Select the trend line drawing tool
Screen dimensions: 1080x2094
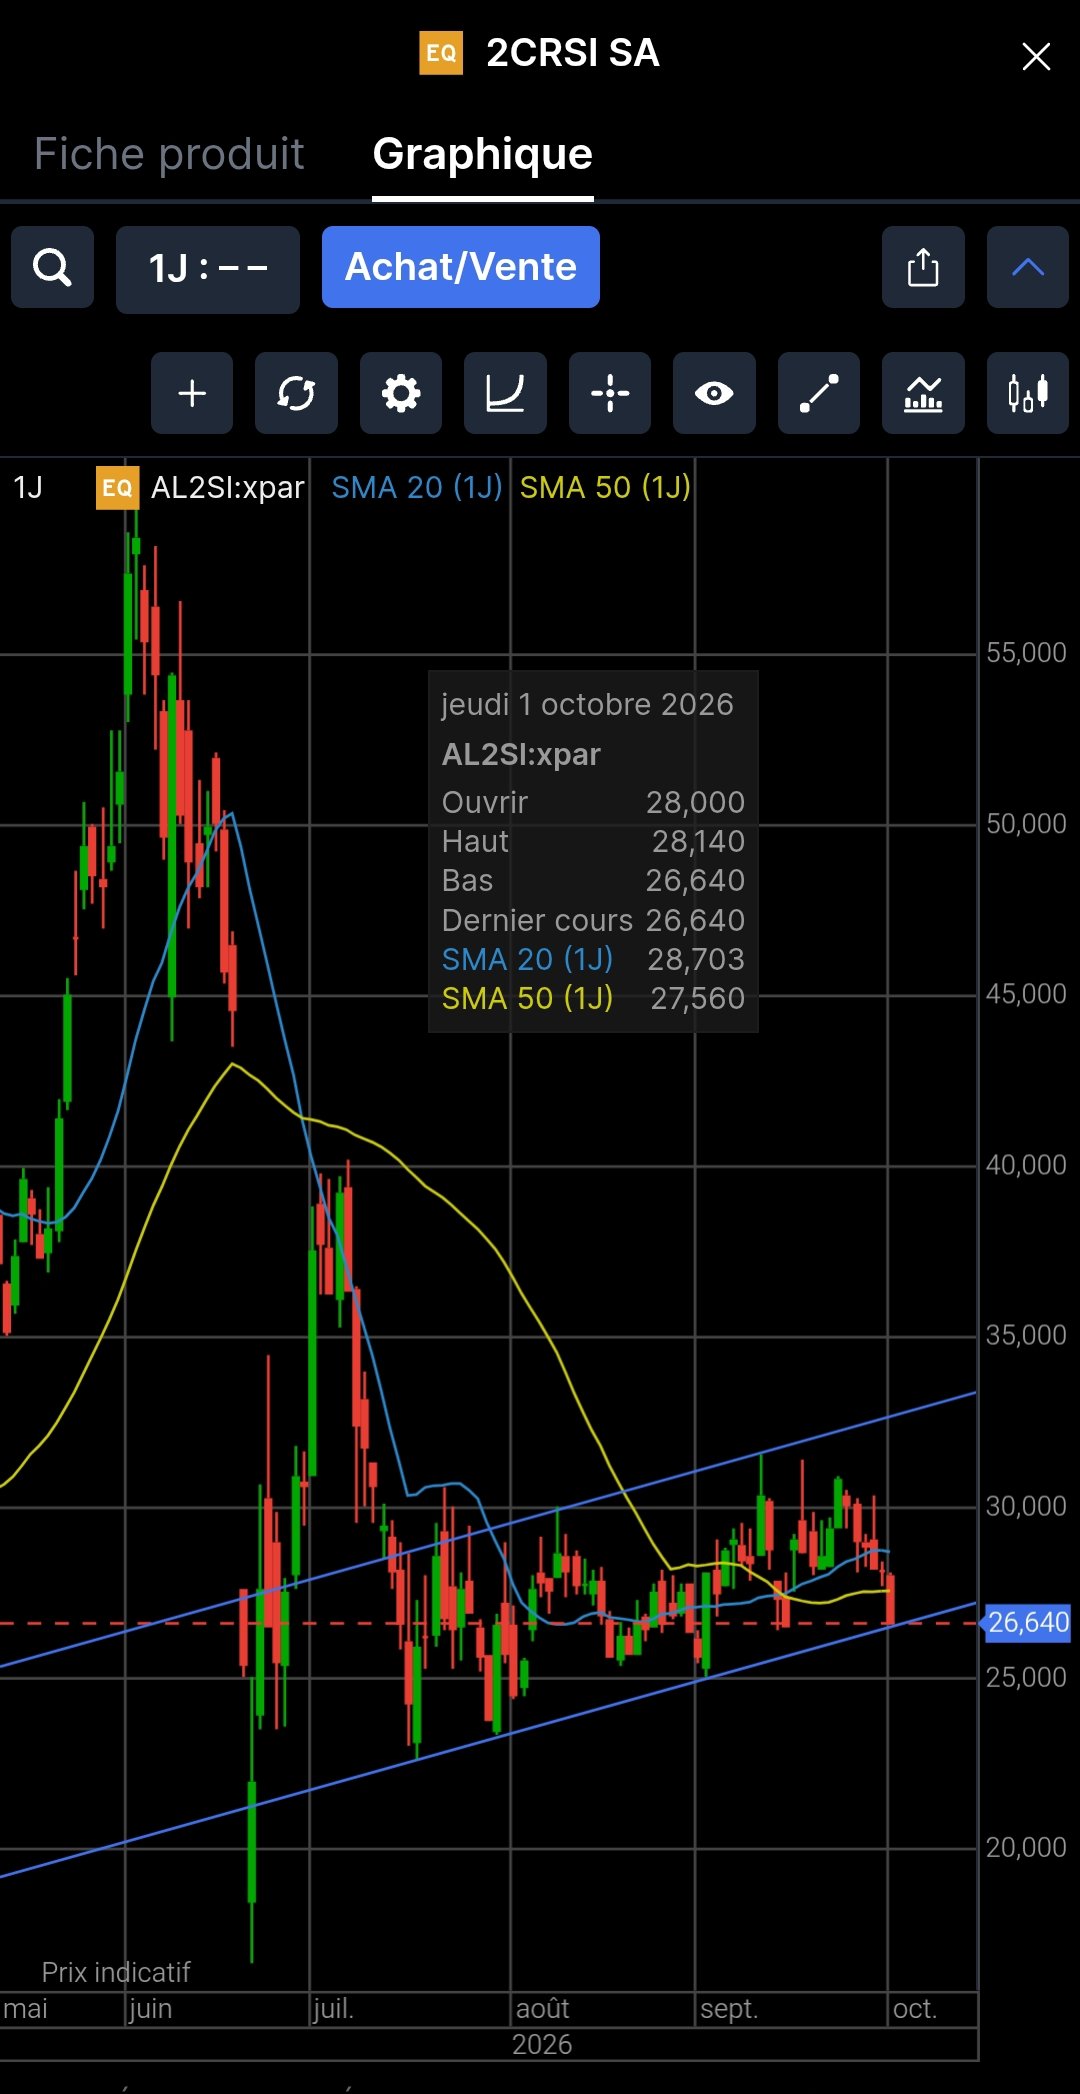tap(819, 393)
